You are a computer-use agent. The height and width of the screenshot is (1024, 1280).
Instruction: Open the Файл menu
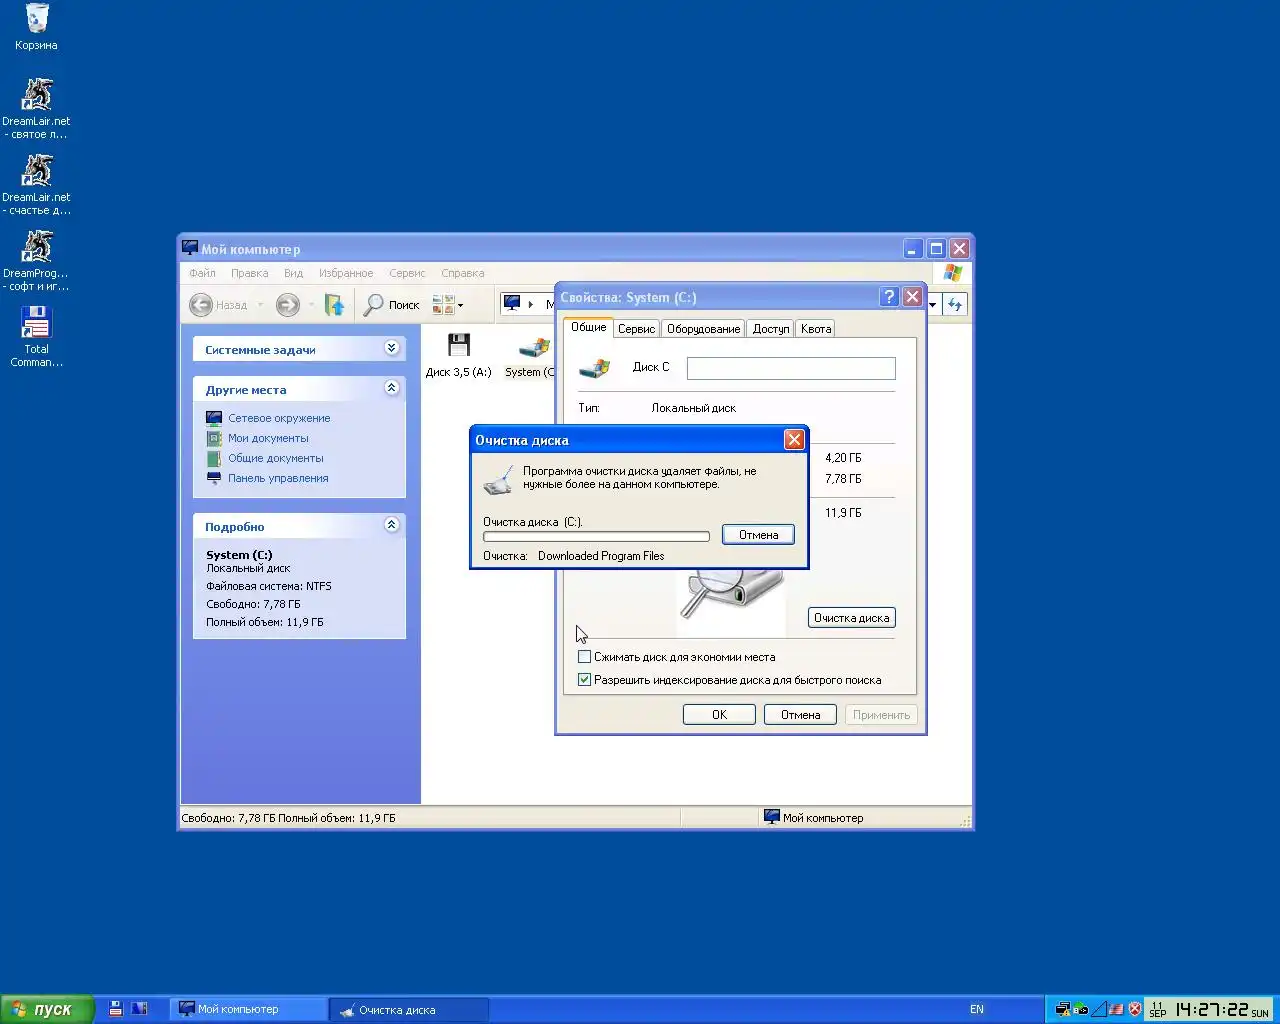202,273
